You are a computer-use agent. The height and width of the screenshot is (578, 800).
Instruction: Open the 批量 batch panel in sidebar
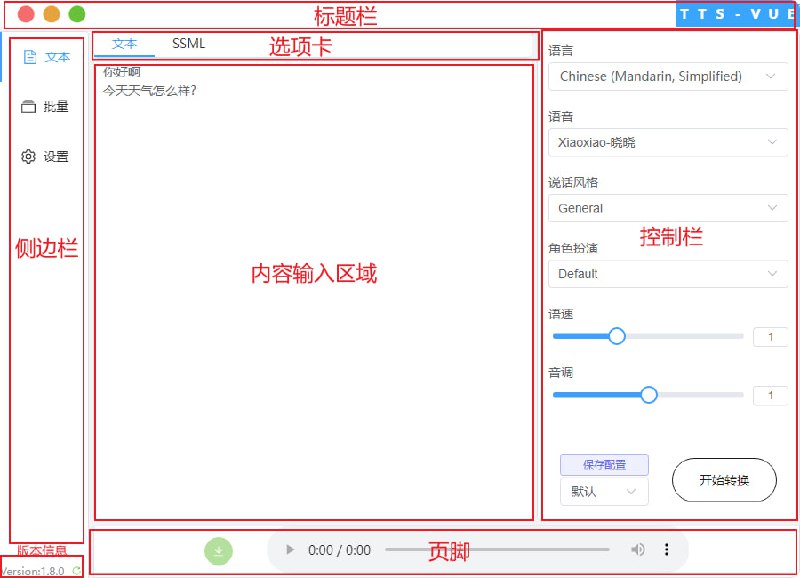click(x=44, y=107)
